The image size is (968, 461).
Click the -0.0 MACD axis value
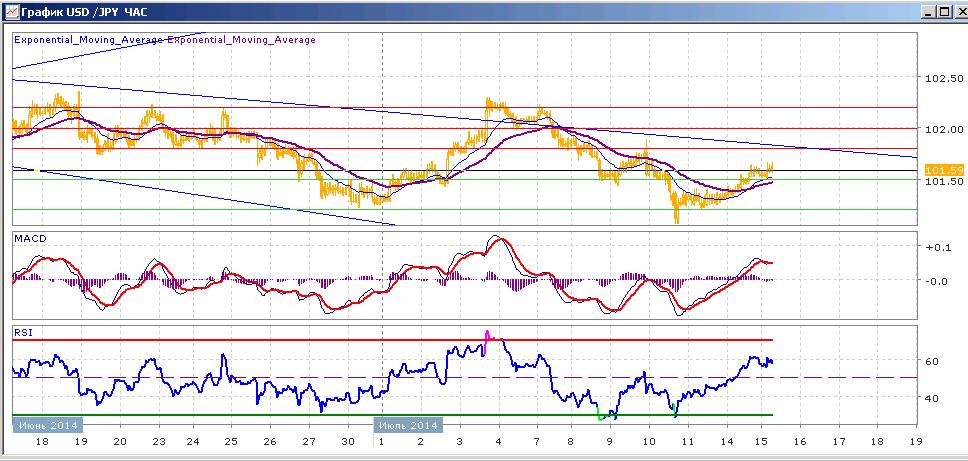[x=936, y=281]
